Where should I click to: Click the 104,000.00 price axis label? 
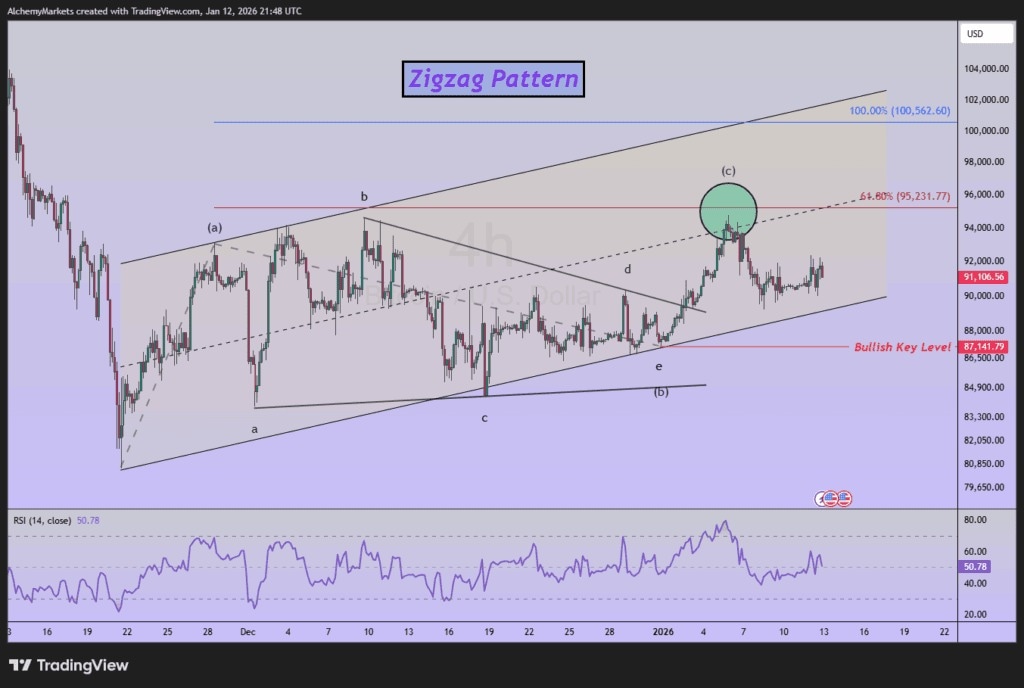(x=986, y=69)
